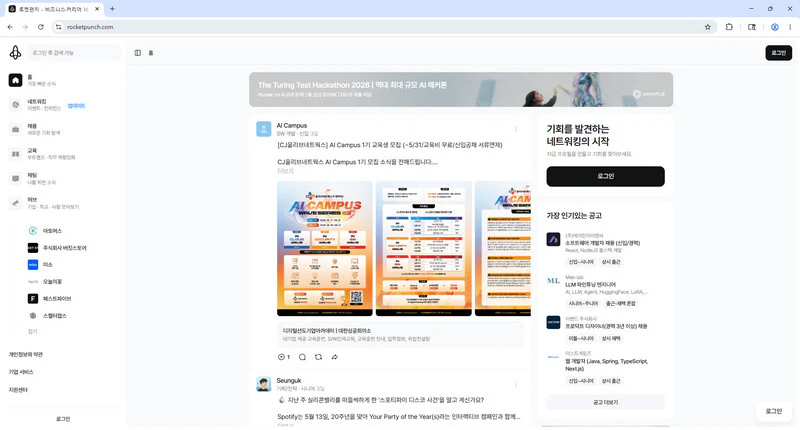Focus the sidebar search field

point(73,53)
